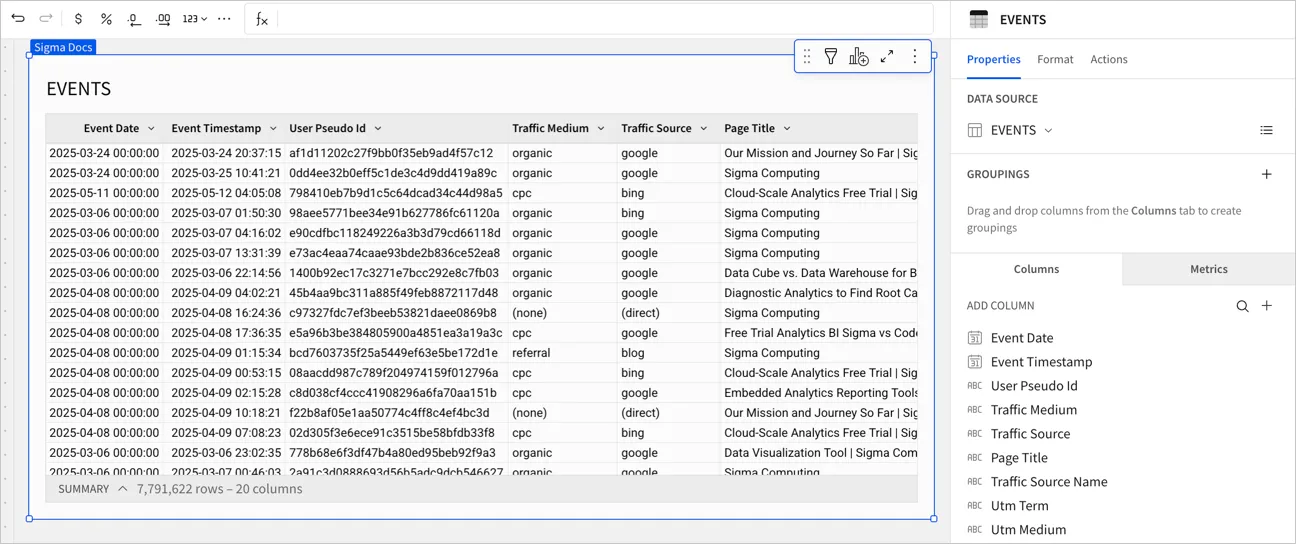Open Page Title column header dropdown
The height and width of the screenshot is (544, 1296).
click(787, 129)
